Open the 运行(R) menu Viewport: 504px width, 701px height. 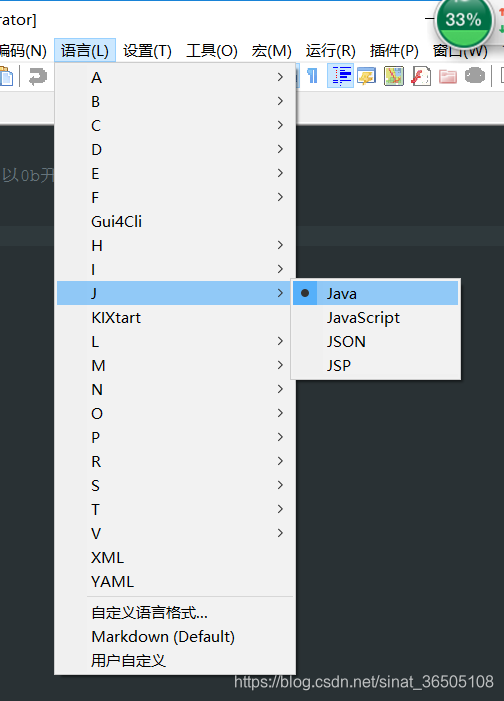click(x=330, y=51)
